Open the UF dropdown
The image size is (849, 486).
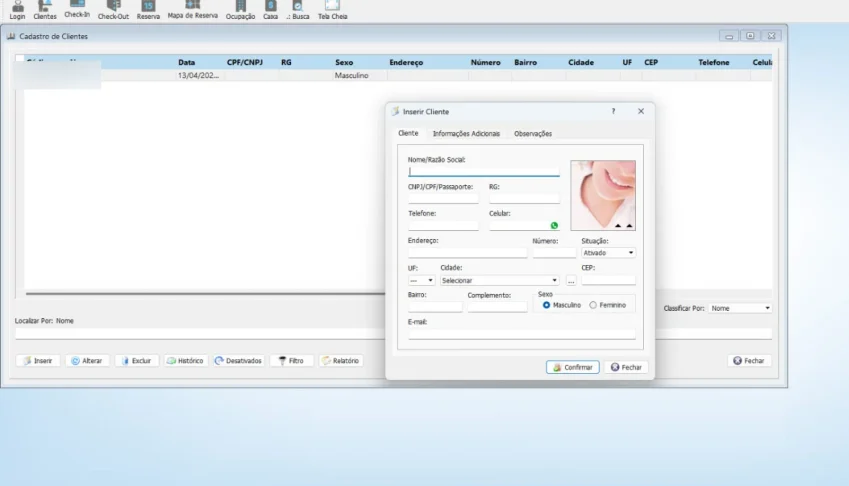tap(421, 280)
